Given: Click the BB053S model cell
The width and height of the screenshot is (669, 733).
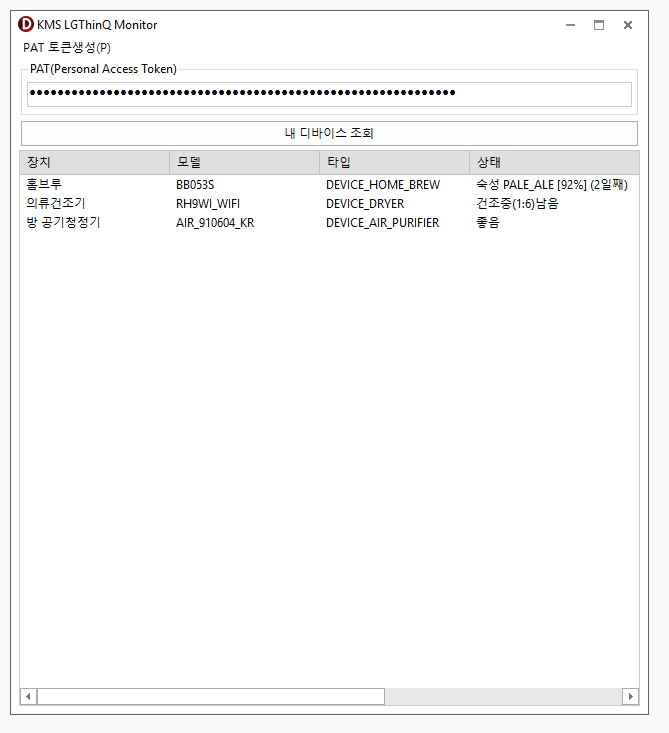Looking at the screenshot, I should click(195, 185).
